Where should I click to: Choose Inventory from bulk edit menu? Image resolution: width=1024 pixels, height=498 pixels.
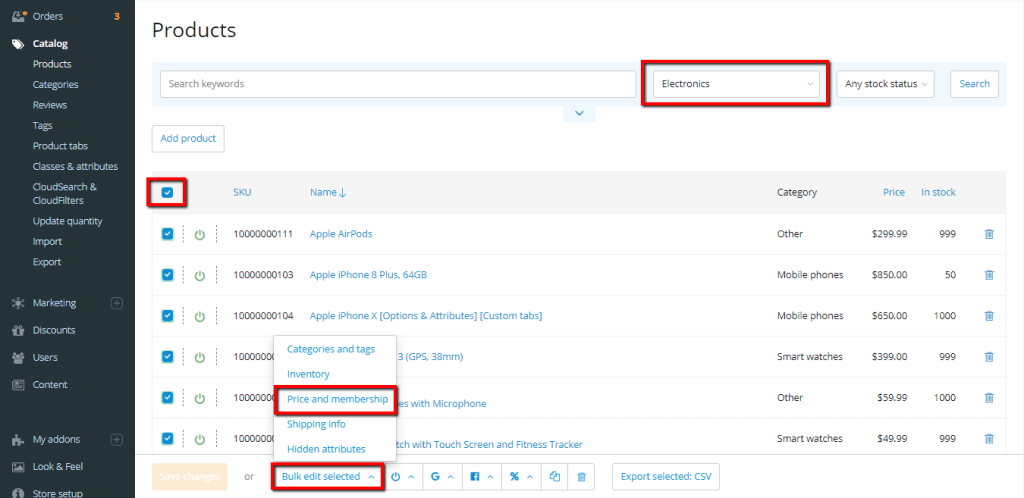308,374
